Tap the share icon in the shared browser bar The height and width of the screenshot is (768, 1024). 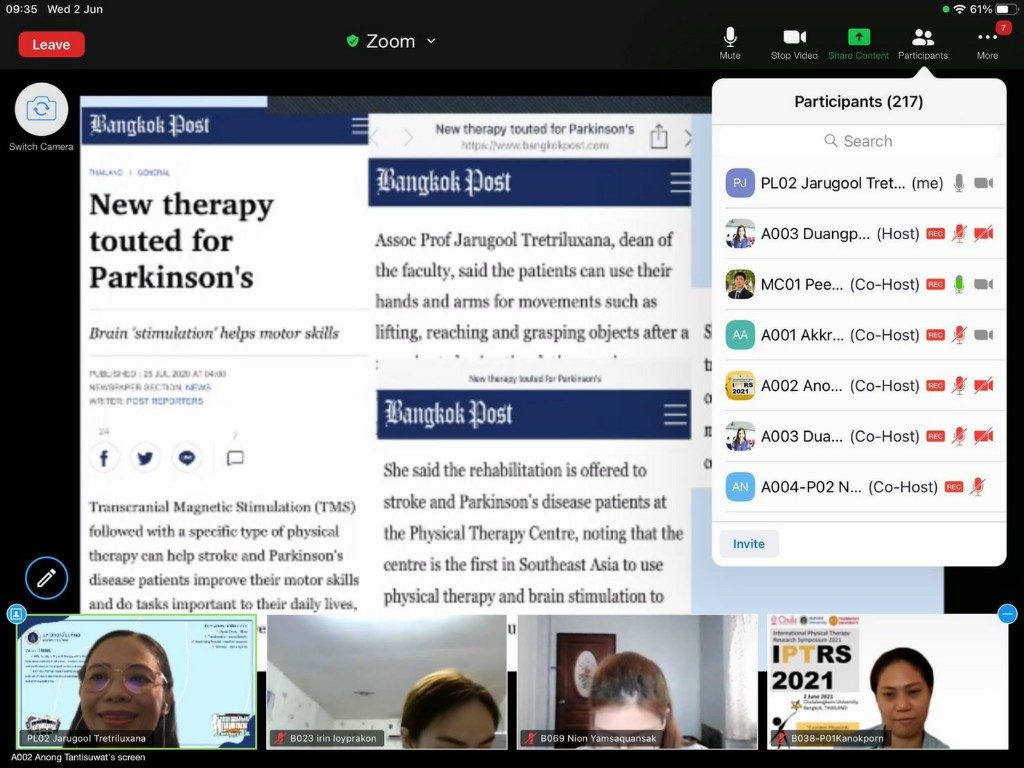tap(658, 137)
